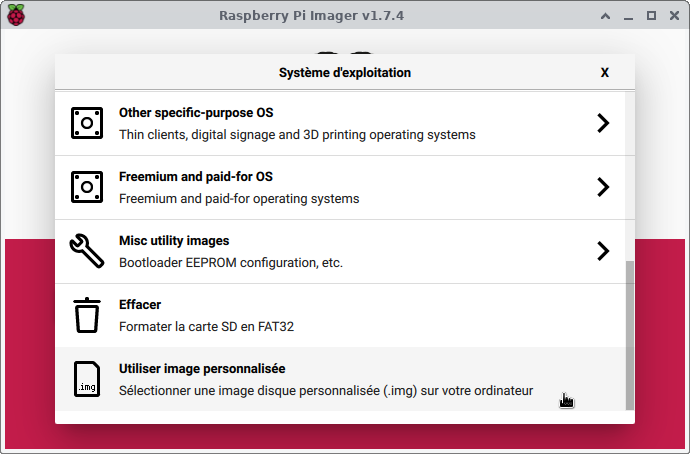Viewport: 690px width, 454px height.
Task: Click the Other specific-purpose OS icon
Action: pos(87,123)
